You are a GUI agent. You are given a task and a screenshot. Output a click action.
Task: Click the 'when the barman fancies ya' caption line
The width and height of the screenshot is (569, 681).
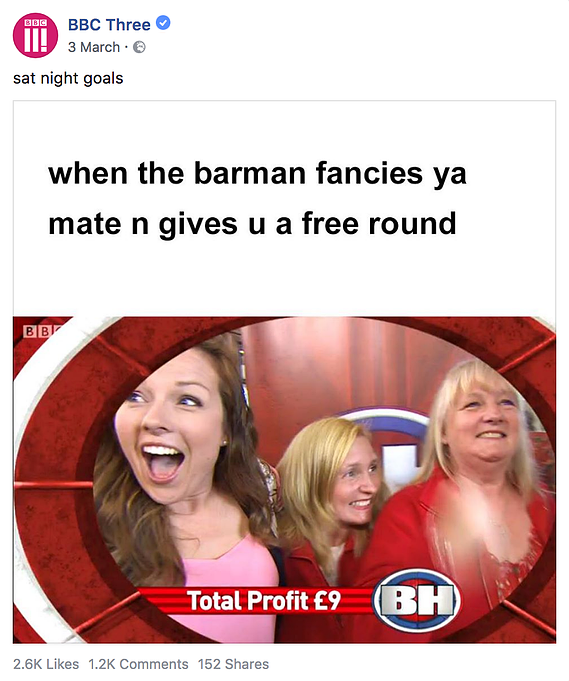pyautogui.click(x=257, y=173)
